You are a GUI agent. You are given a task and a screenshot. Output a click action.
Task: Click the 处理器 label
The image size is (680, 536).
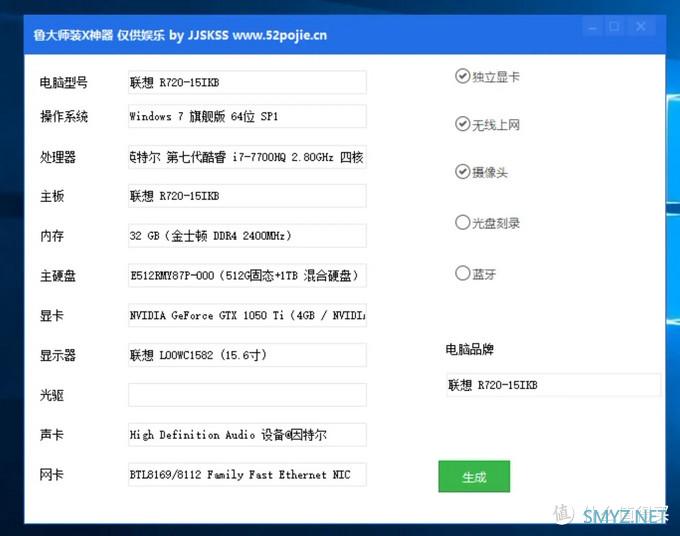[58, 157]
